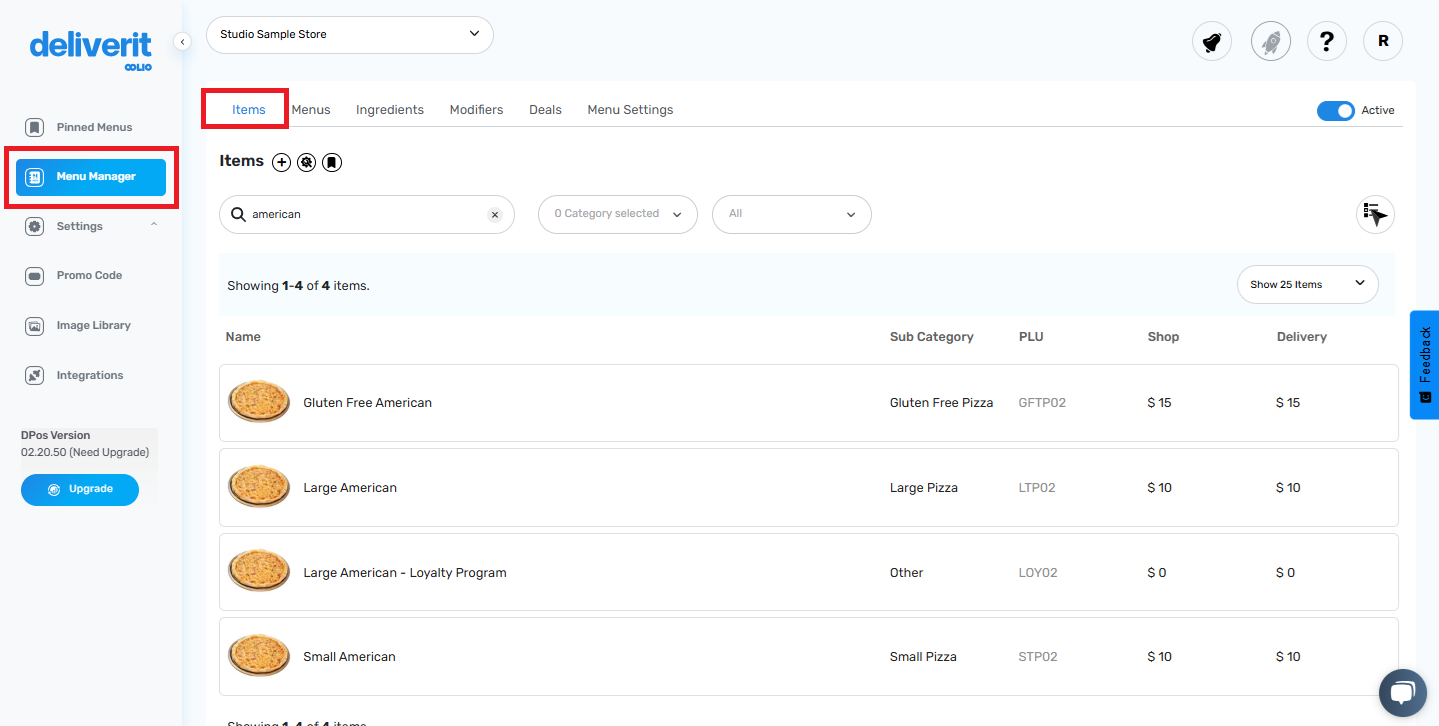The image size is (1439, 726).
Task: Open Menu Manager in sidebar
Action: pyautogui.click(x=91, y=177)
